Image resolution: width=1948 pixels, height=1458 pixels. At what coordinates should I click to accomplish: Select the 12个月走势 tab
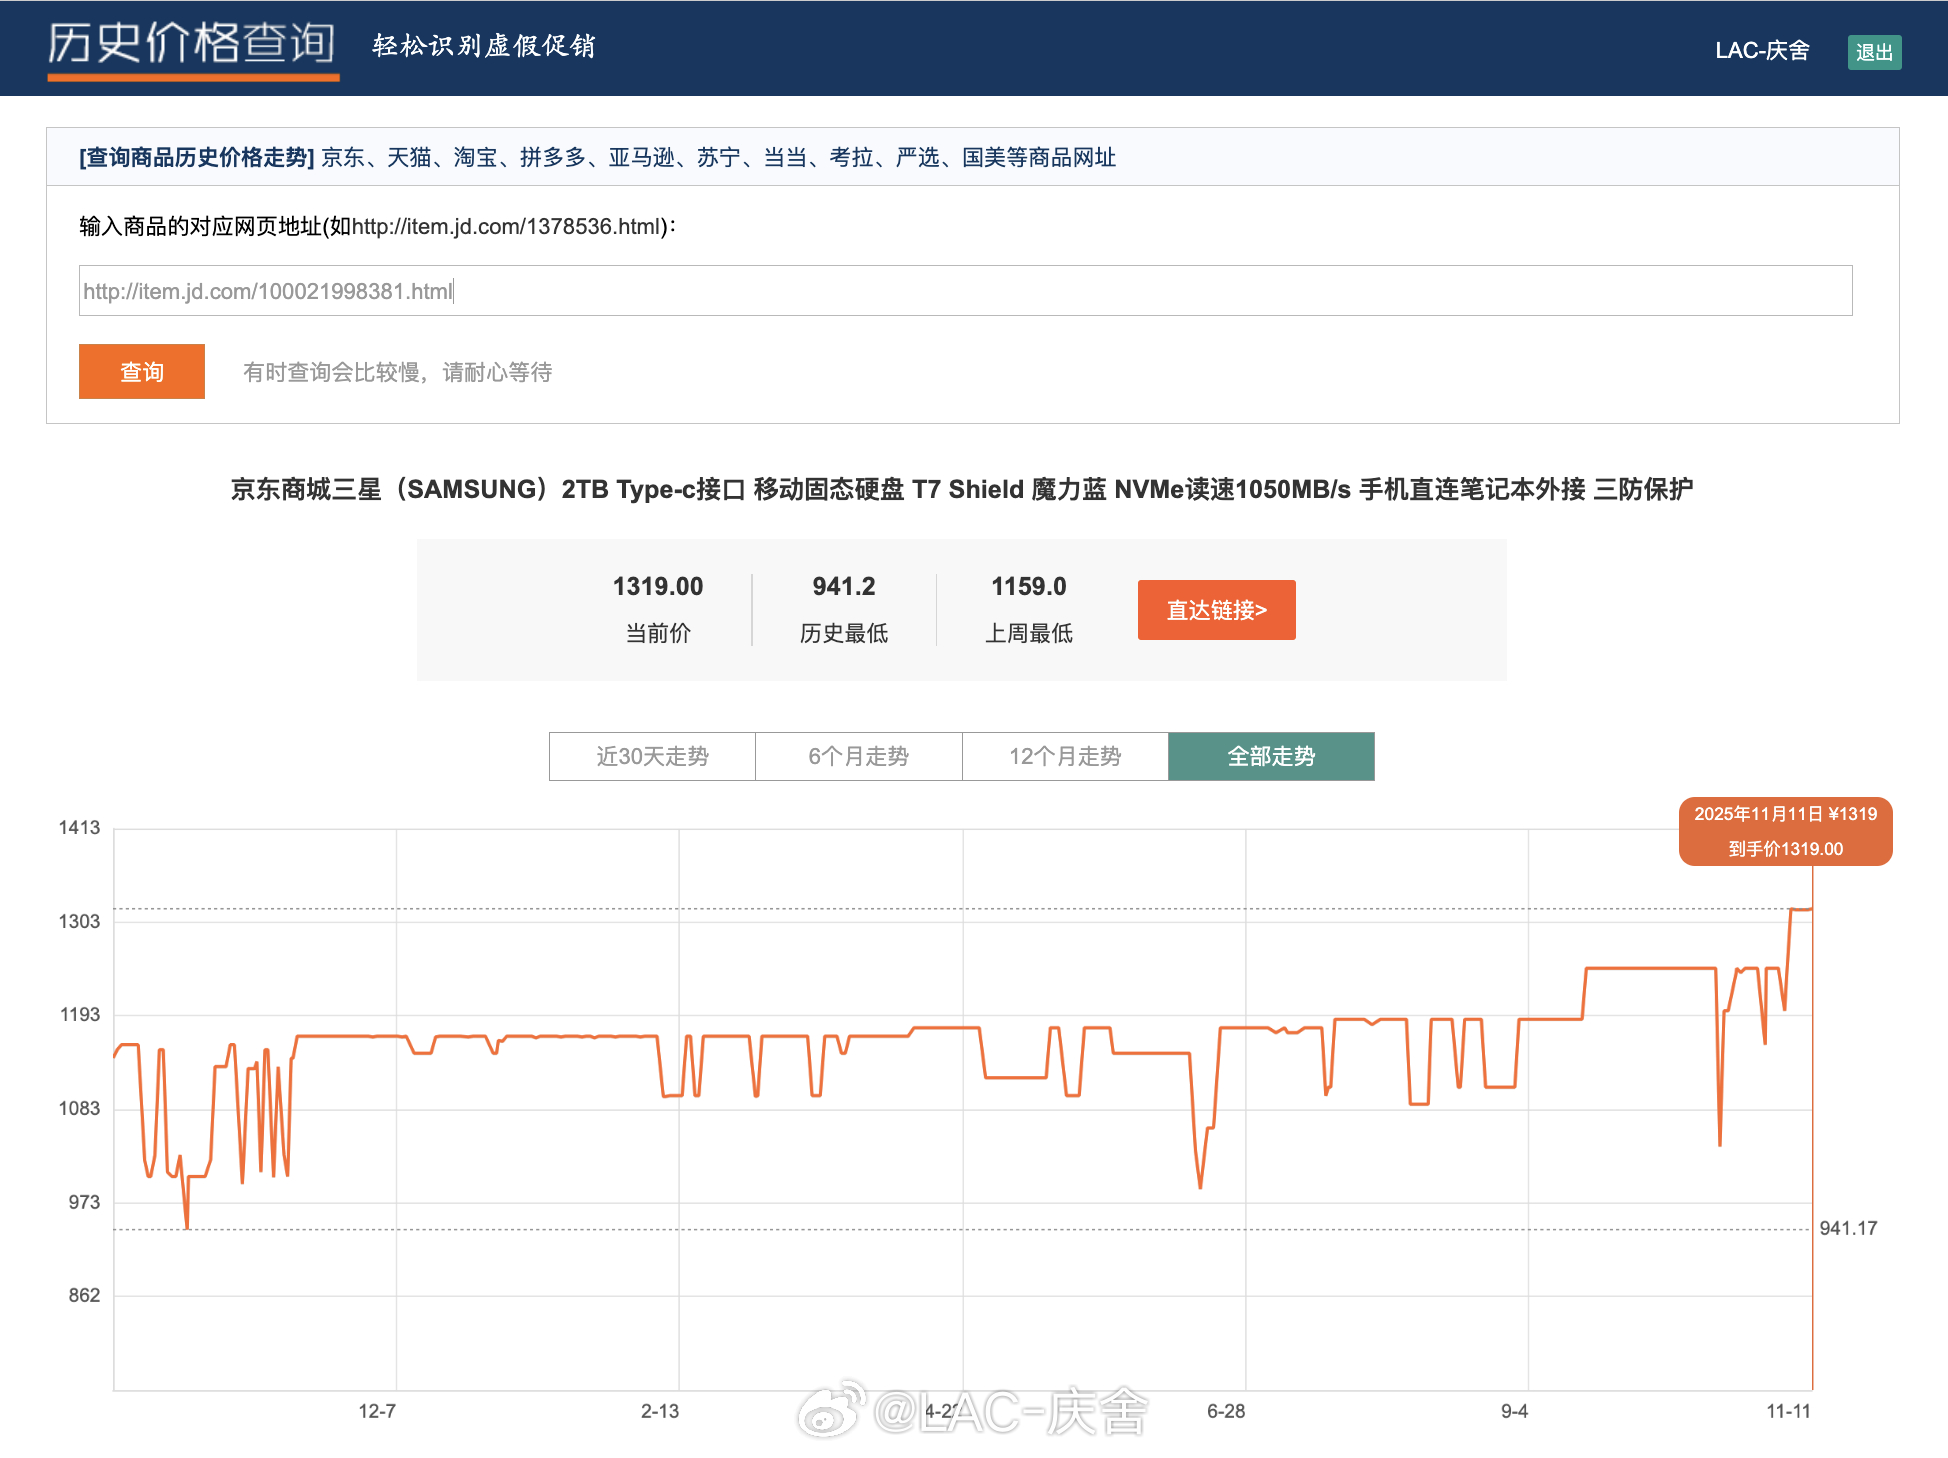pos(1065,756)
